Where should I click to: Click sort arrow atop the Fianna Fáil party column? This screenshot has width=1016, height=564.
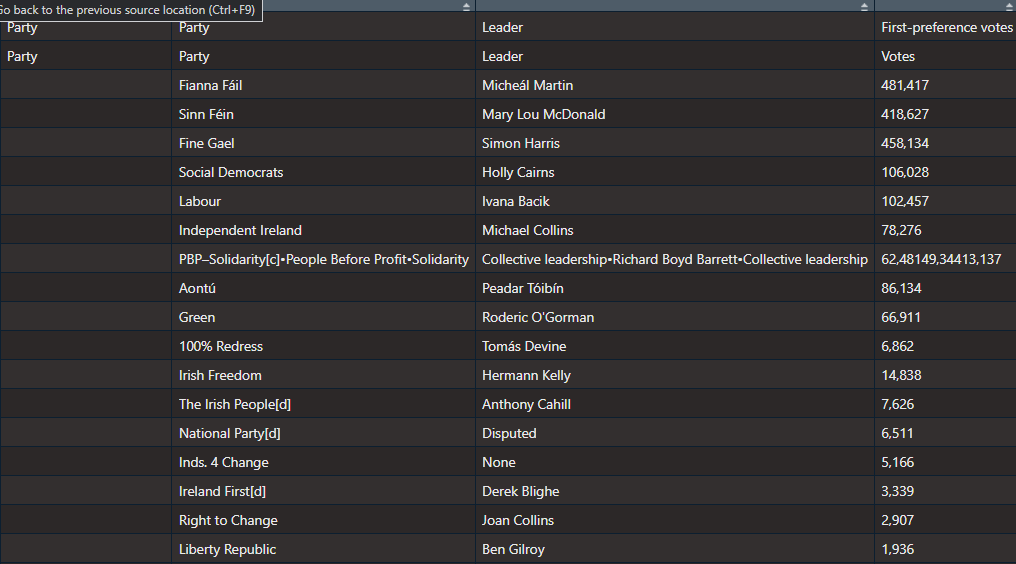pyautogui.click(x=466, y=7)
